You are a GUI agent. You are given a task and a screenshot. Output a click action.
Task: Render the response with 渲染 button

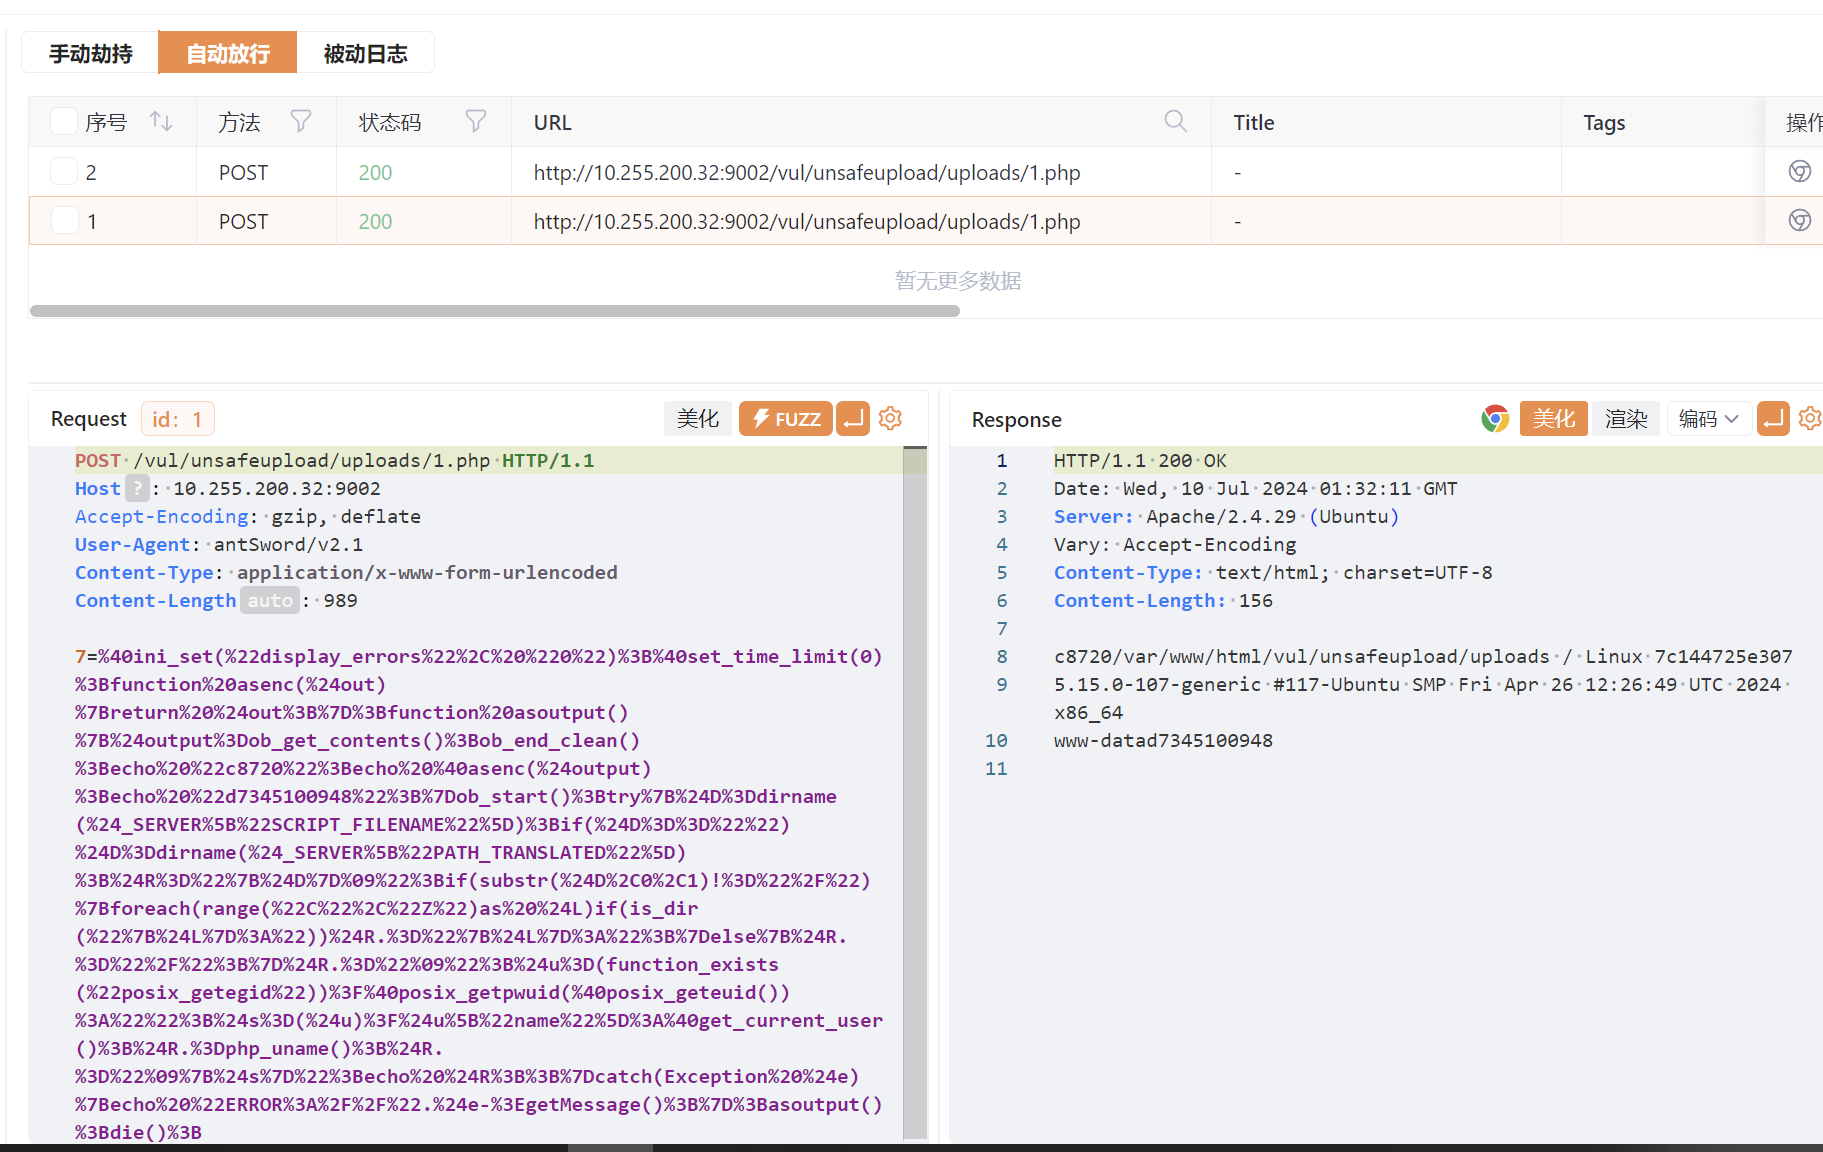click(1626, 419)
